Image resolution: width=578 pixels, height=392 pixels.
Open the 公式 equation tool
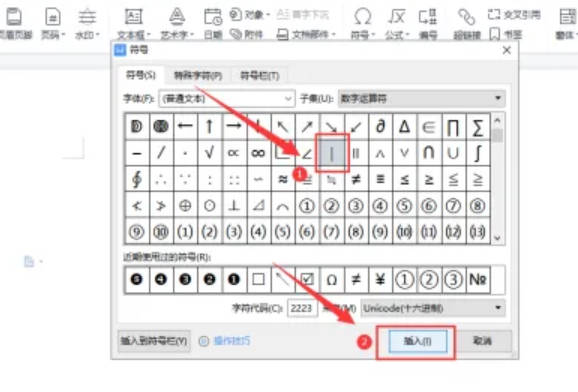(x=397, y=23)
